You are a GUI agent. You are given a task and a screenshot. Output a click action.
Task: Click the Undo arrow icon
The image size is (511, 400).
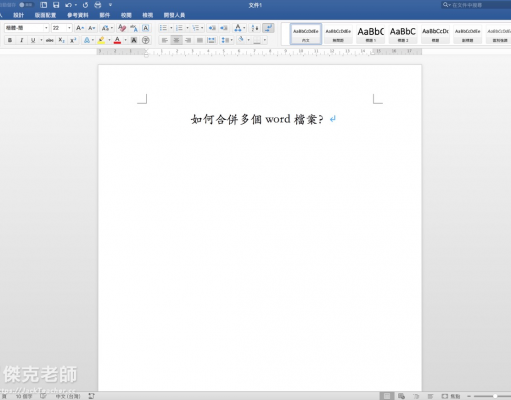coord(68,5)
